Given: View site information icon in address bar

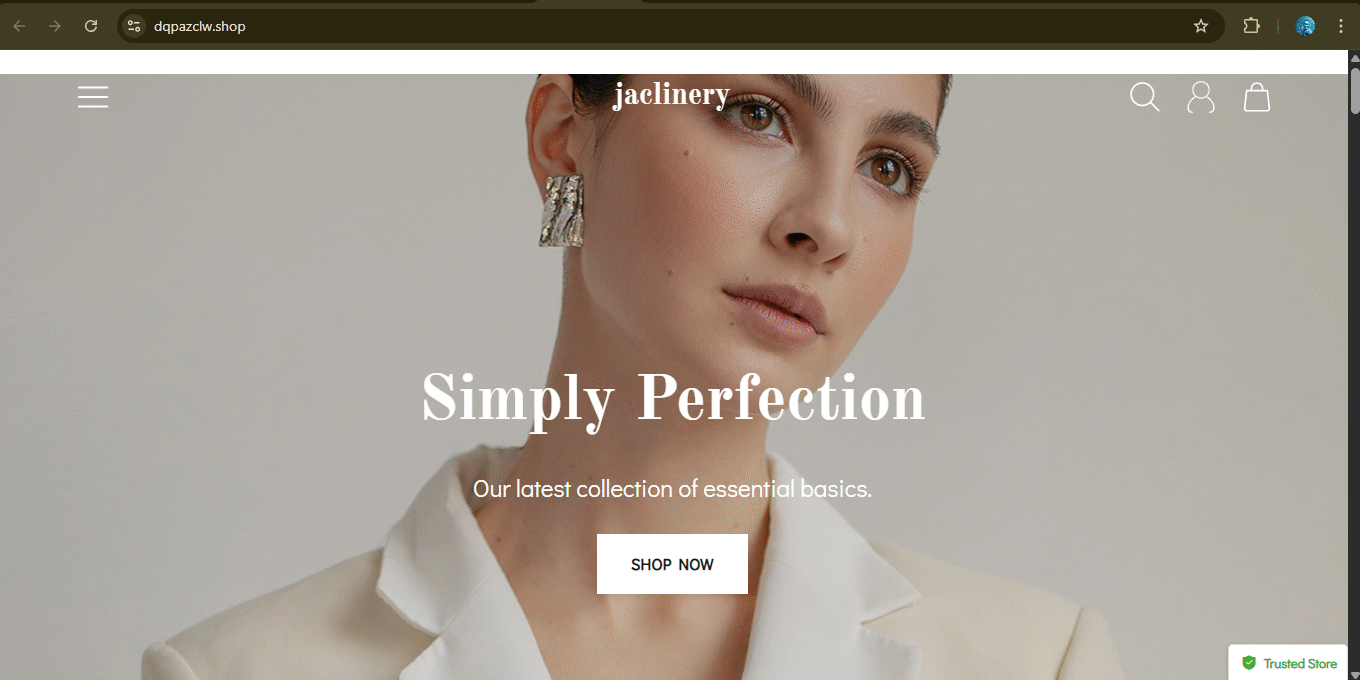Looking at the screenshot, I should [x=134, y=26].
